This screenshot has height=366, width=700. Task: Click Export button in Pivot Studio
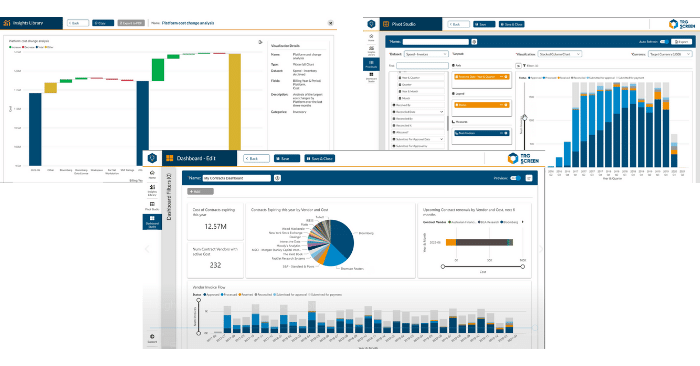[x=681, y=42]
